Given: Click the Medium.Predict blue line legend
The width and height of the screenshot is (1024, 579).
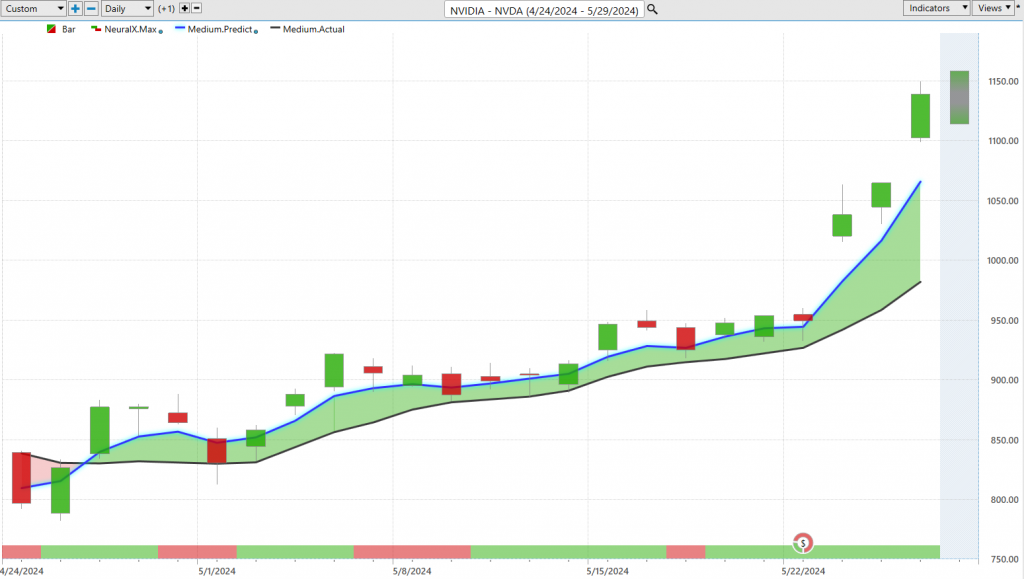Looking at the screenshot, I should click(x=180, y=29).
